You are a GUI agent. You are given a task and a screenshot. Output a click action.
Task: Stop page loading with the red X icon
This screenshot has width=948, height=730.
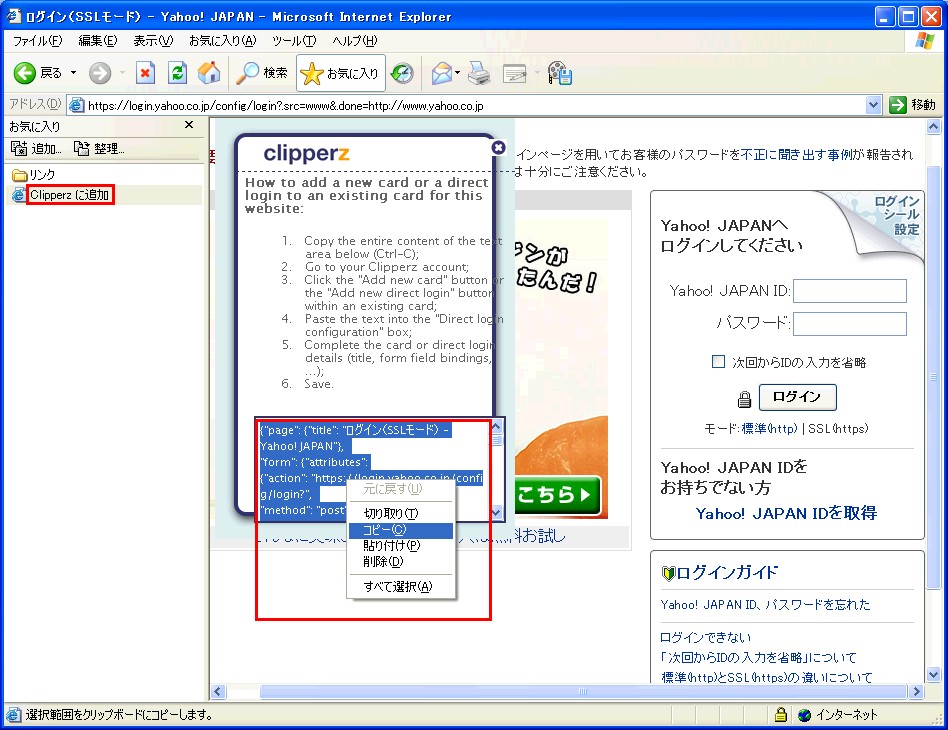tap(145, 73)
